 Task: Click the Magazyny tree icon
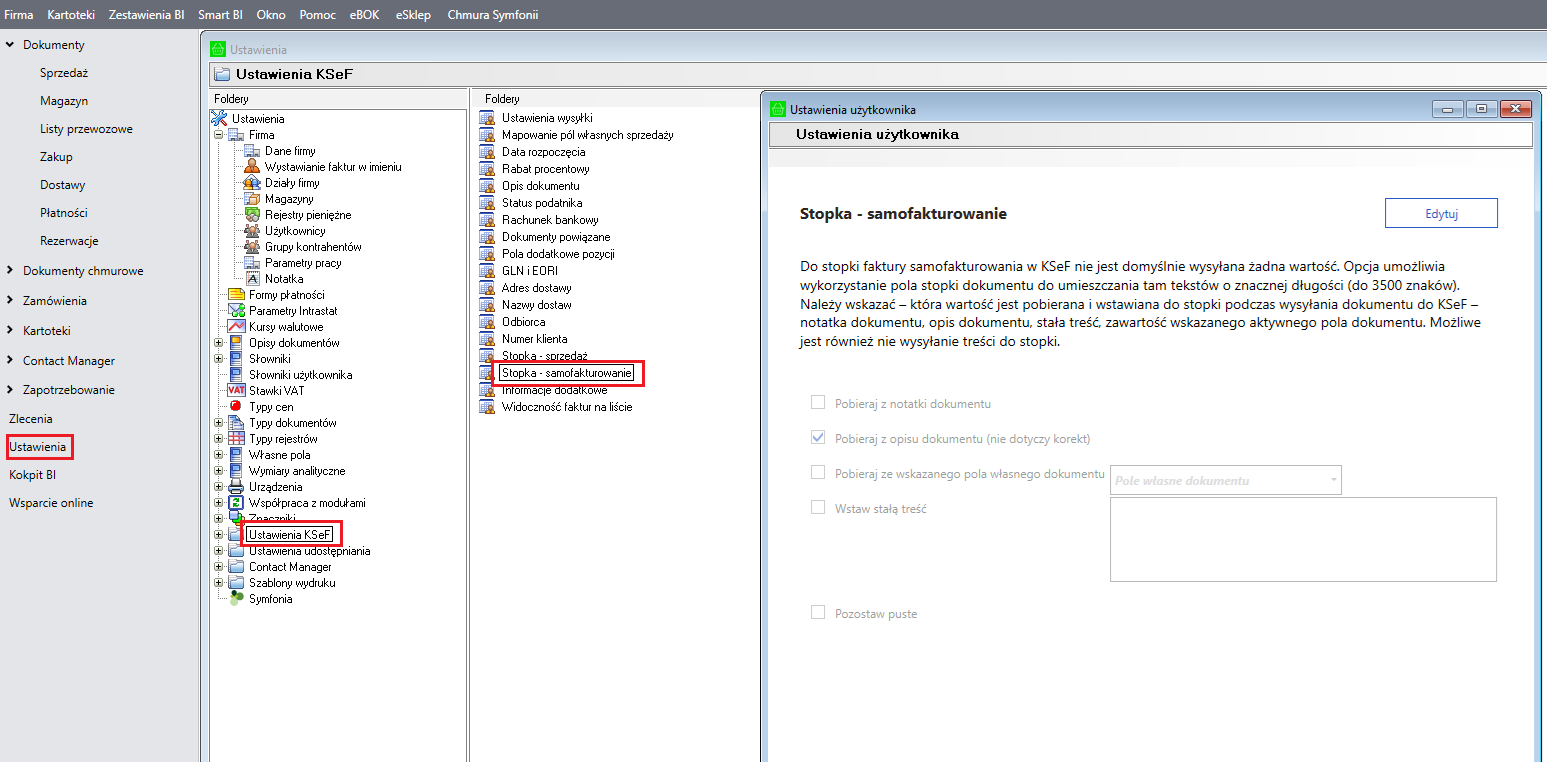tap(252, 199)
